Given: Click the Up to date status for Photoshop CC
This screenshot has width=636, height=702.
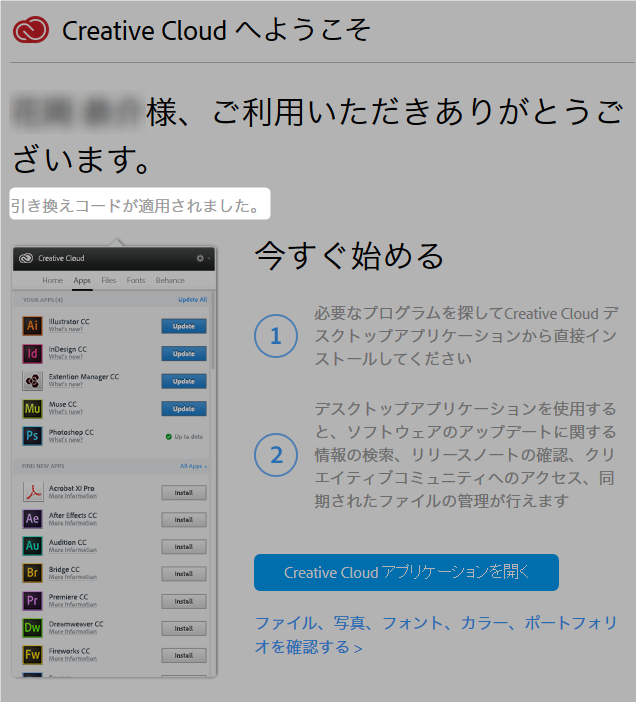Looking at the screenshot, I should click(x=184, y=437).
